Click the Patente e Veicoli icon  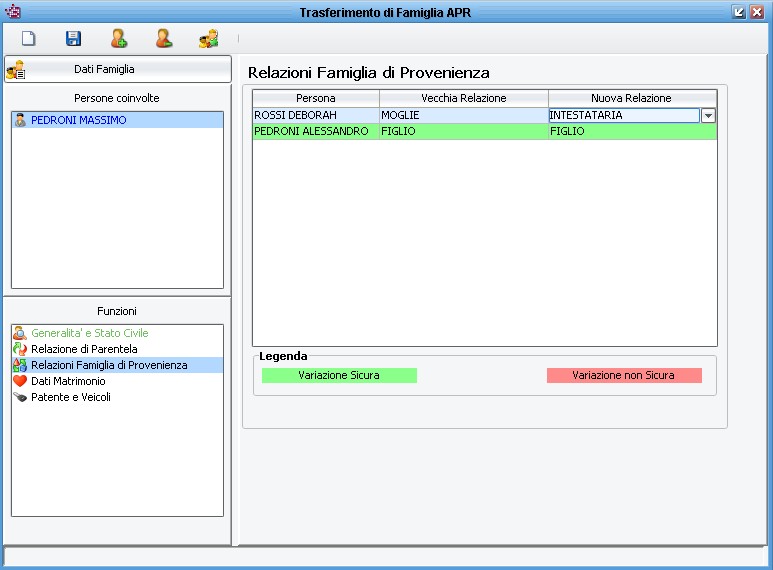coord(20,397)
